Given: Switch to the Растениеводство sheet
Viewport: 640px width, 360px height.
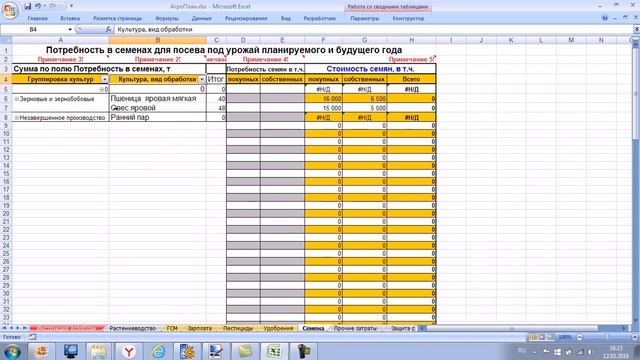Looking at the screenshot, I should pyautogui.click(x=133, y=328).
